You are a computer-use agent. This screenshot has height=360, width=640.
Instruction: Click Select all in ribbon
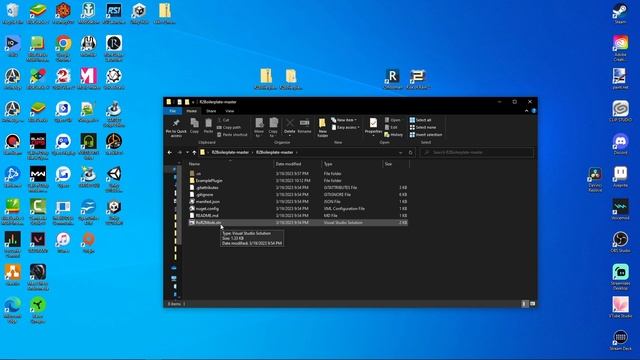[x=420, y=120]
